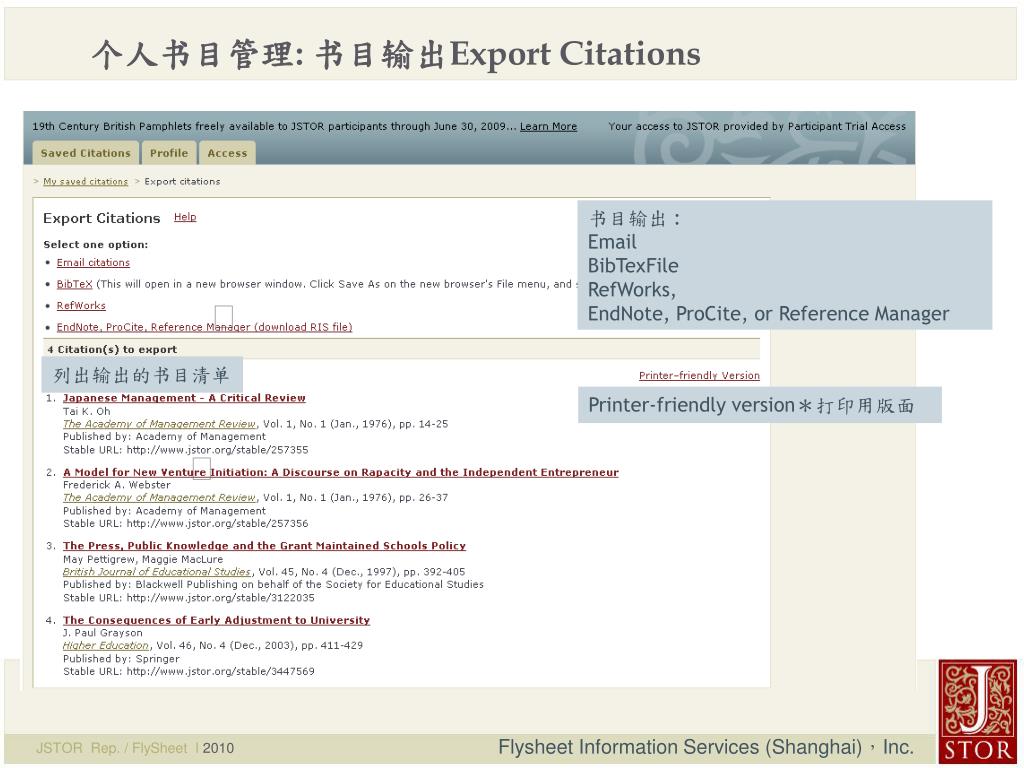Open Japanese Management - A Critical Review
This screenshot has width=1024, height=768.
click(184, 398)
